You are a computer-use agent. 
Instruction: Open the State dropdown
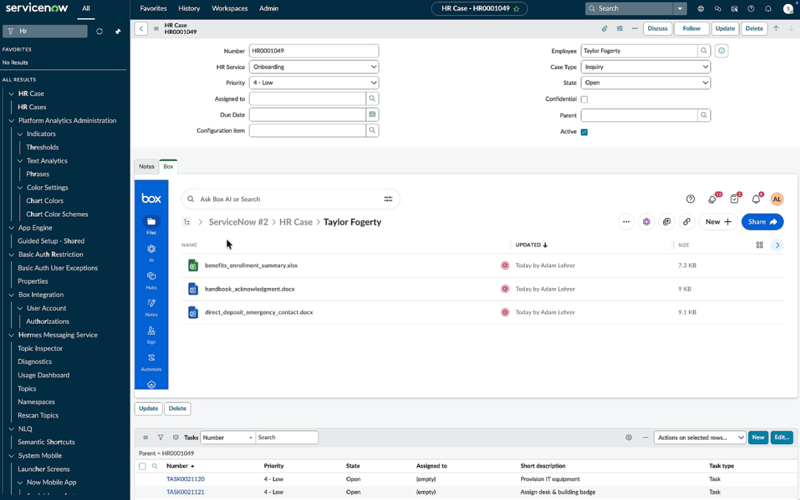(x=645, y=83)
